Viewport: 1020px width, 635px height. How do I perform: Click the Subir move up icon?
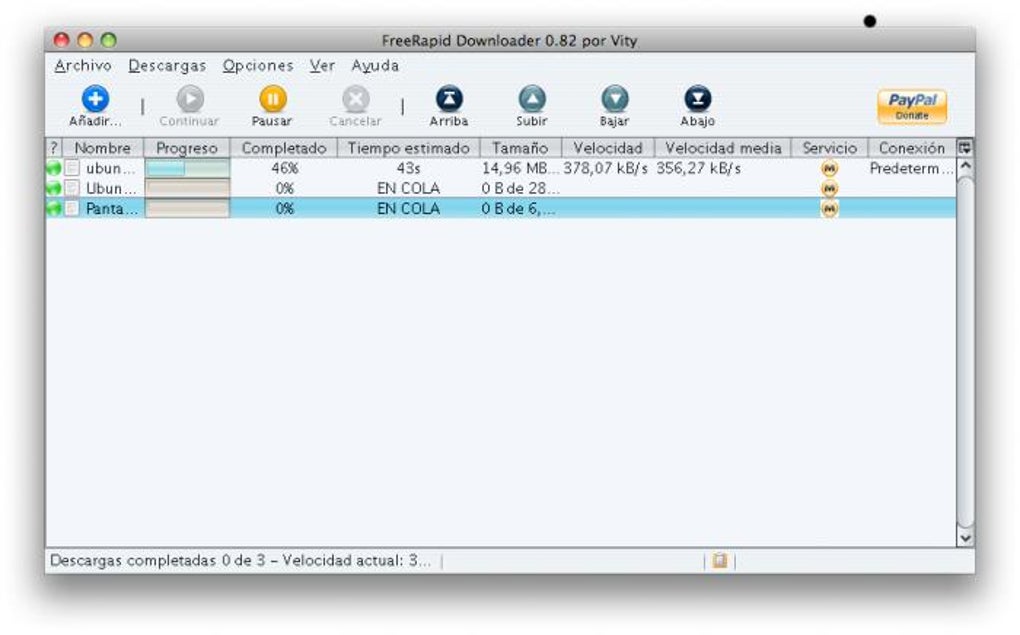(532, 99)
